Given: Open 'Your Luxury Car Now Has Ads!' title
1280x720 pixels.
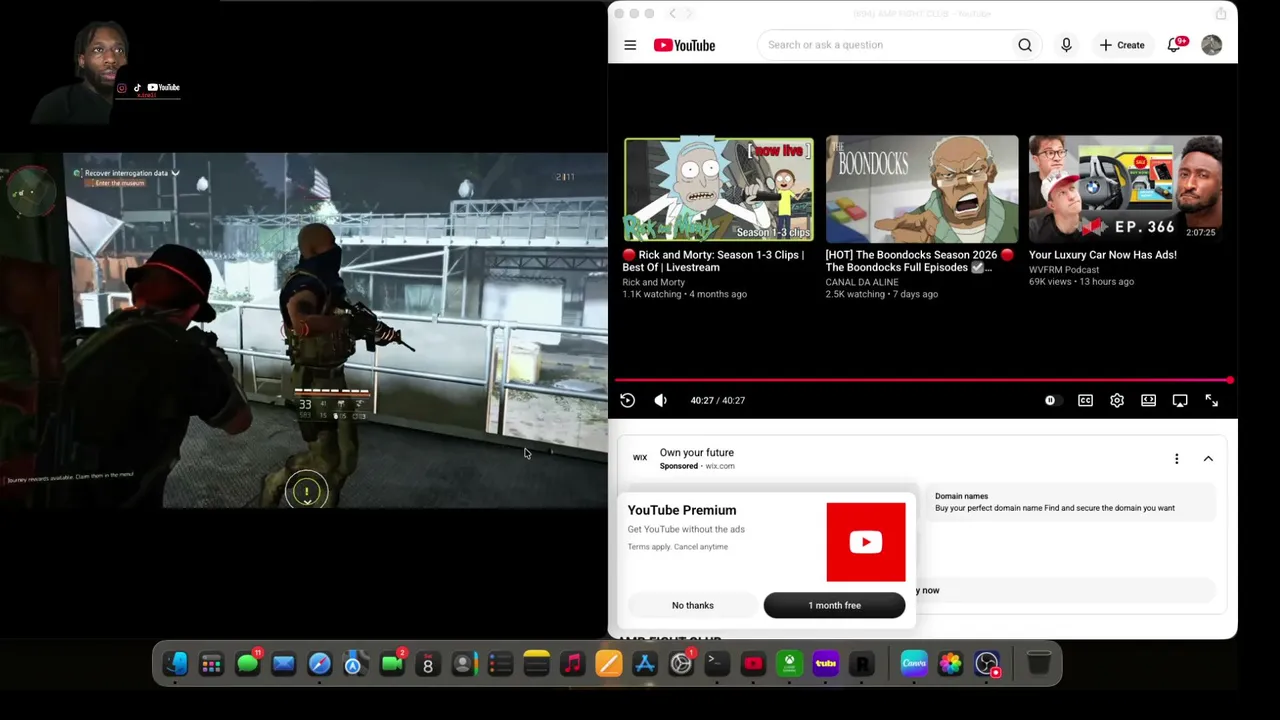Looking at the screenshot, I should [1102, 255].
